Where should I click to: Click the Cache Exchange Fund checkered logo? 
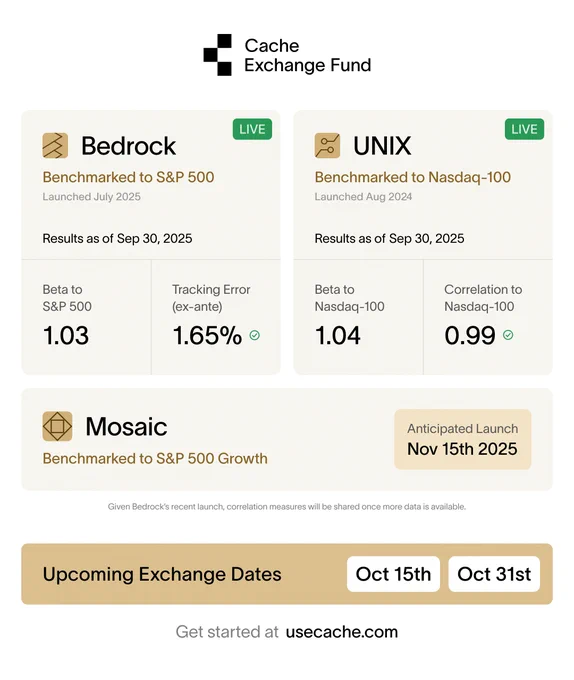(x=218, y=55)
